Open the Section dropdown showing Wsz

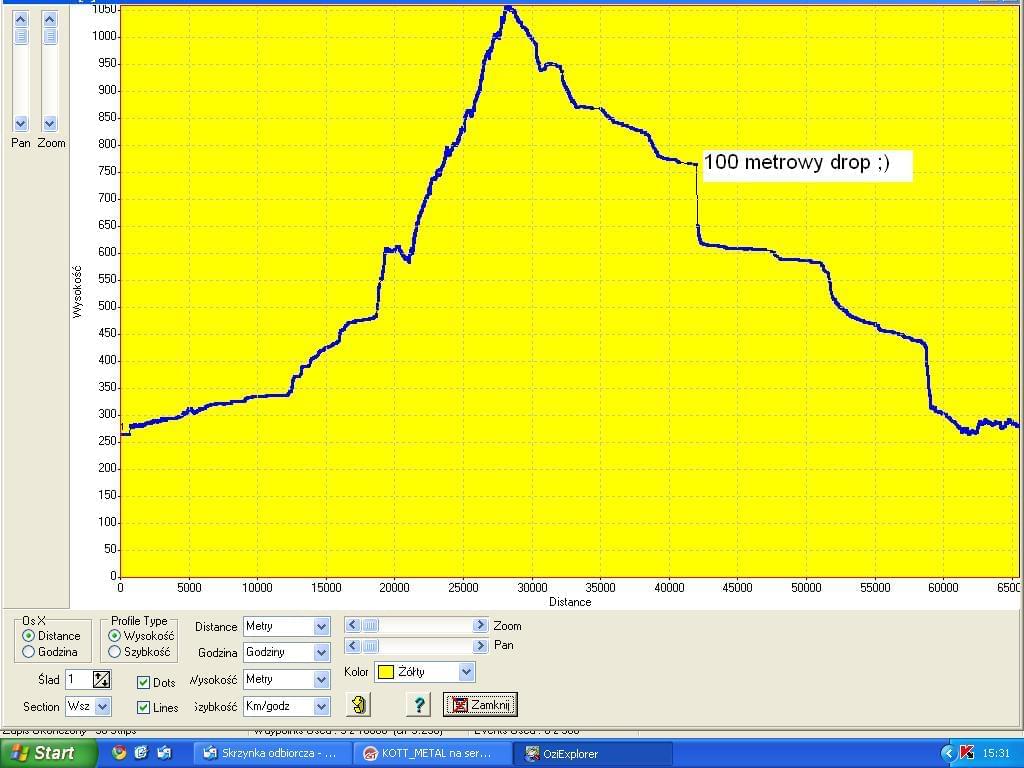[x=102, y=707]
